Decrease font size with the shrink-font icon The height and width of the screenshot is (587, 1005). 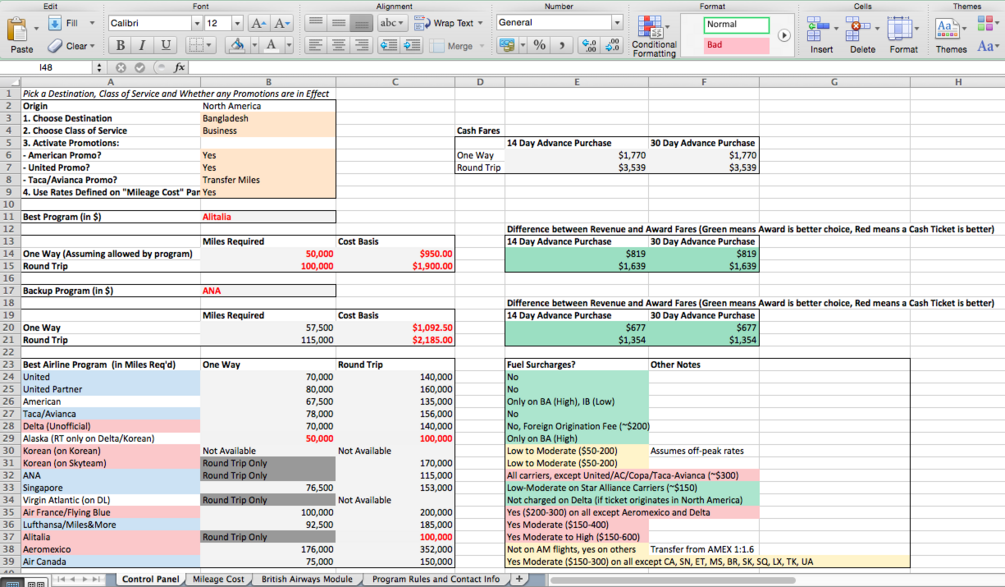[281, 23]
